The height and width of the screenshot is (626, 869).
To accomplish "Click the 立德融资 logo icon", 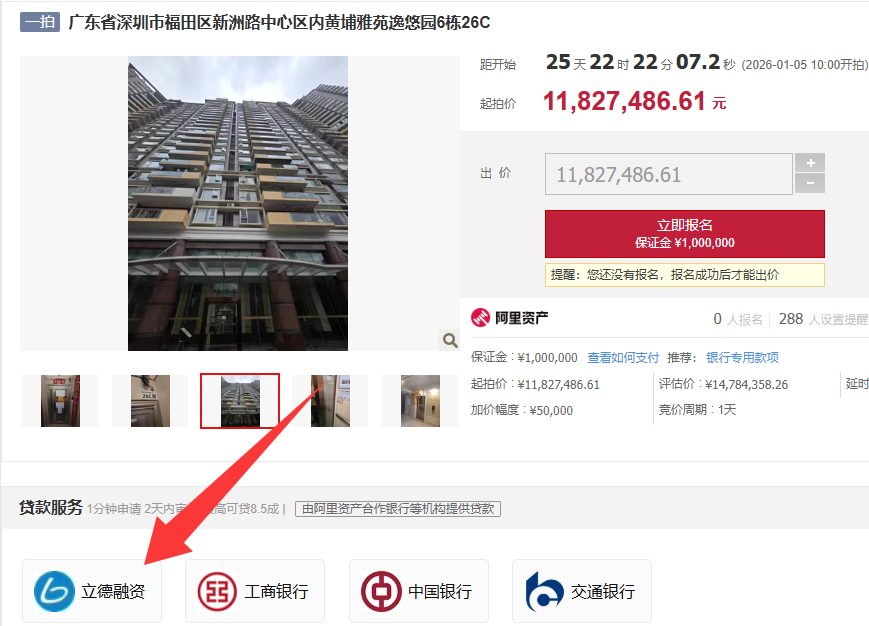I will pyautogui.click(x=54, y=591).
